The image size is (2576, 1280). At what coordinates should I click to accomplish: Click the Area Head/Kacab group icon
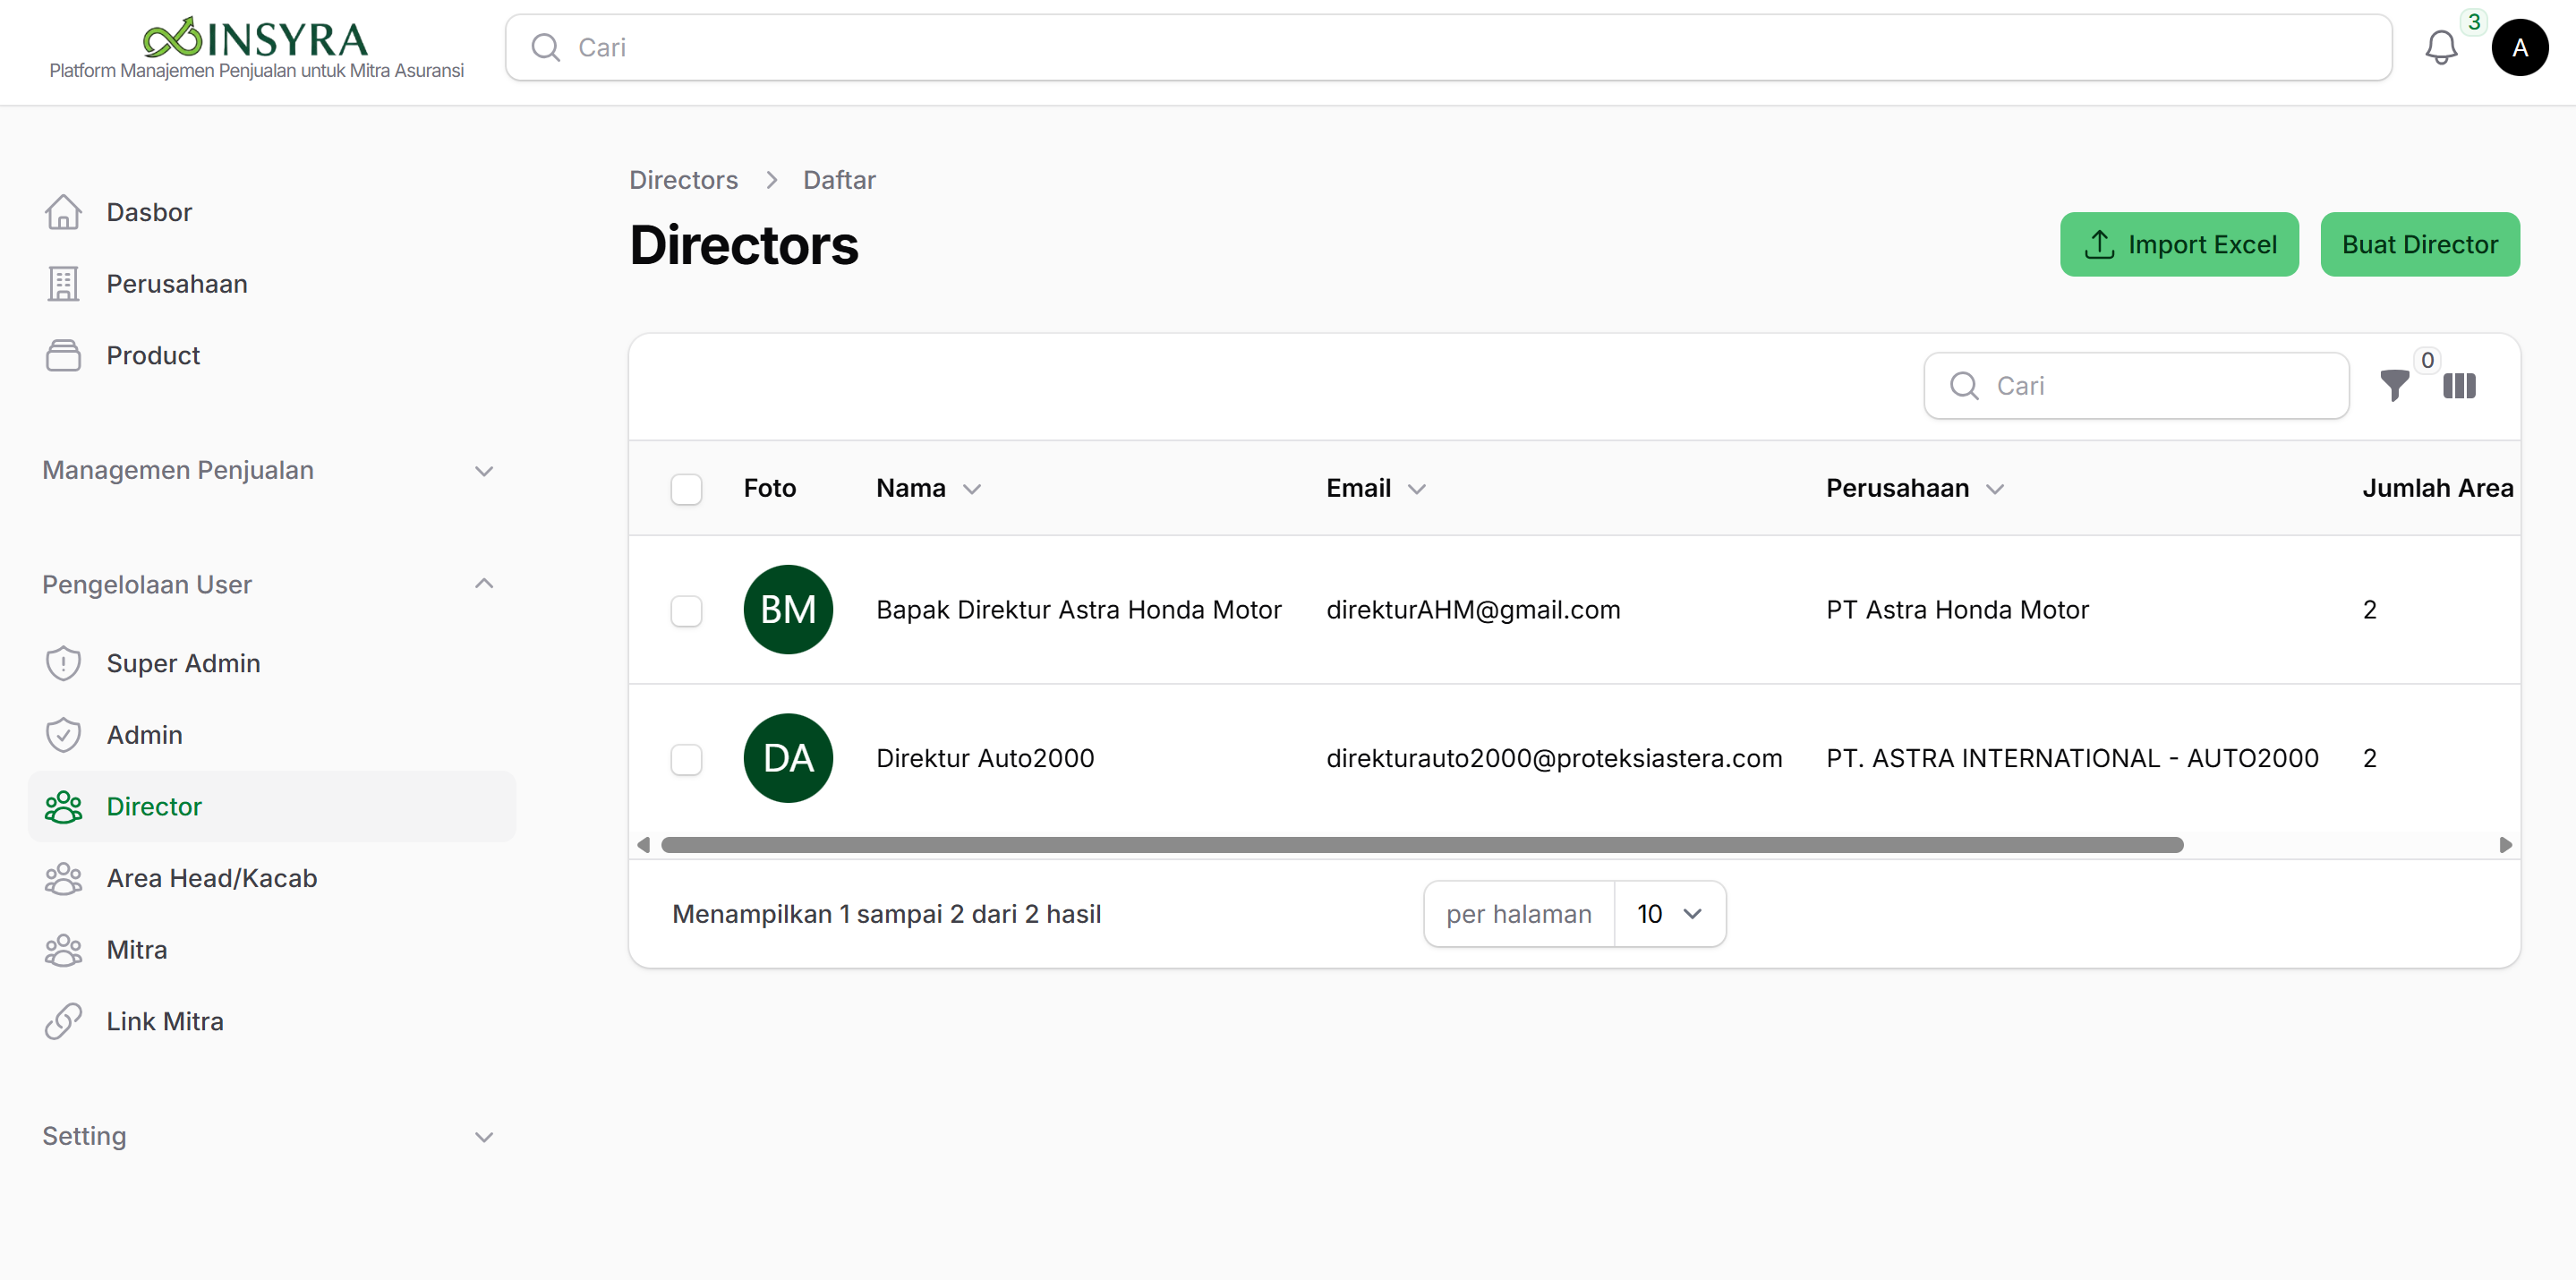pos(63,878)
